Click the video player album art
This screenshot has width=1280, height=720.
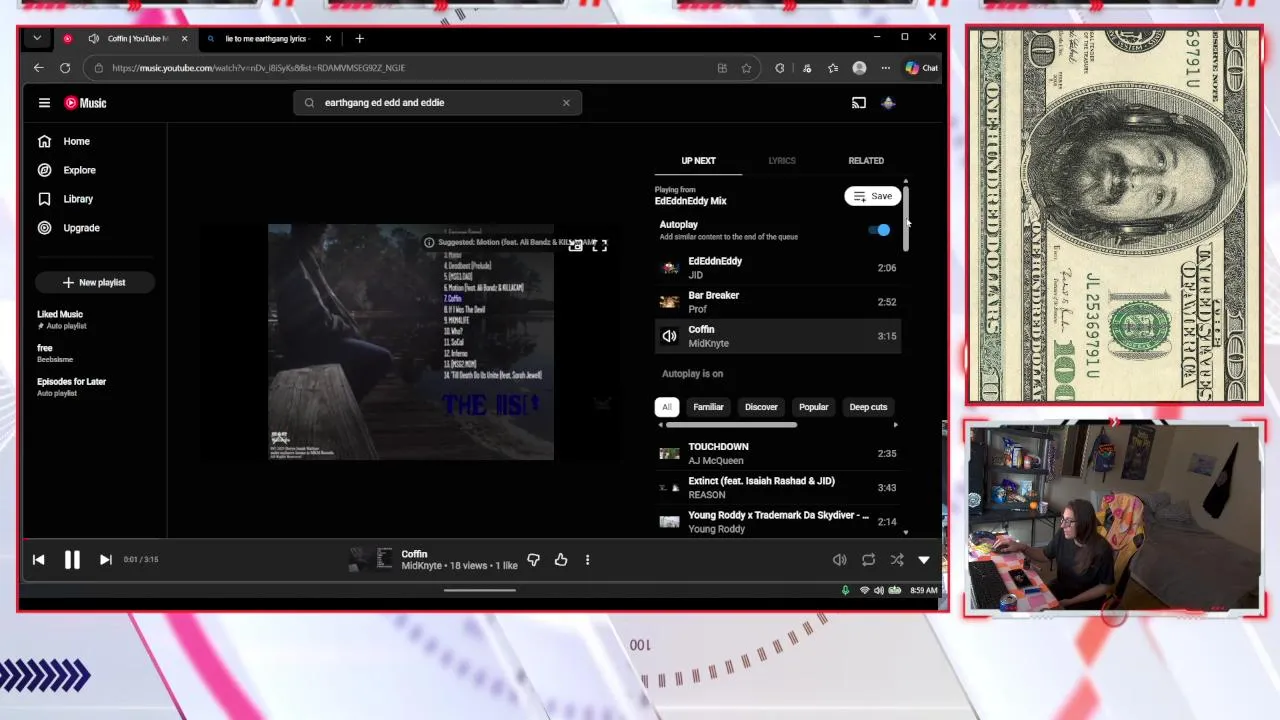click(410, 342)
